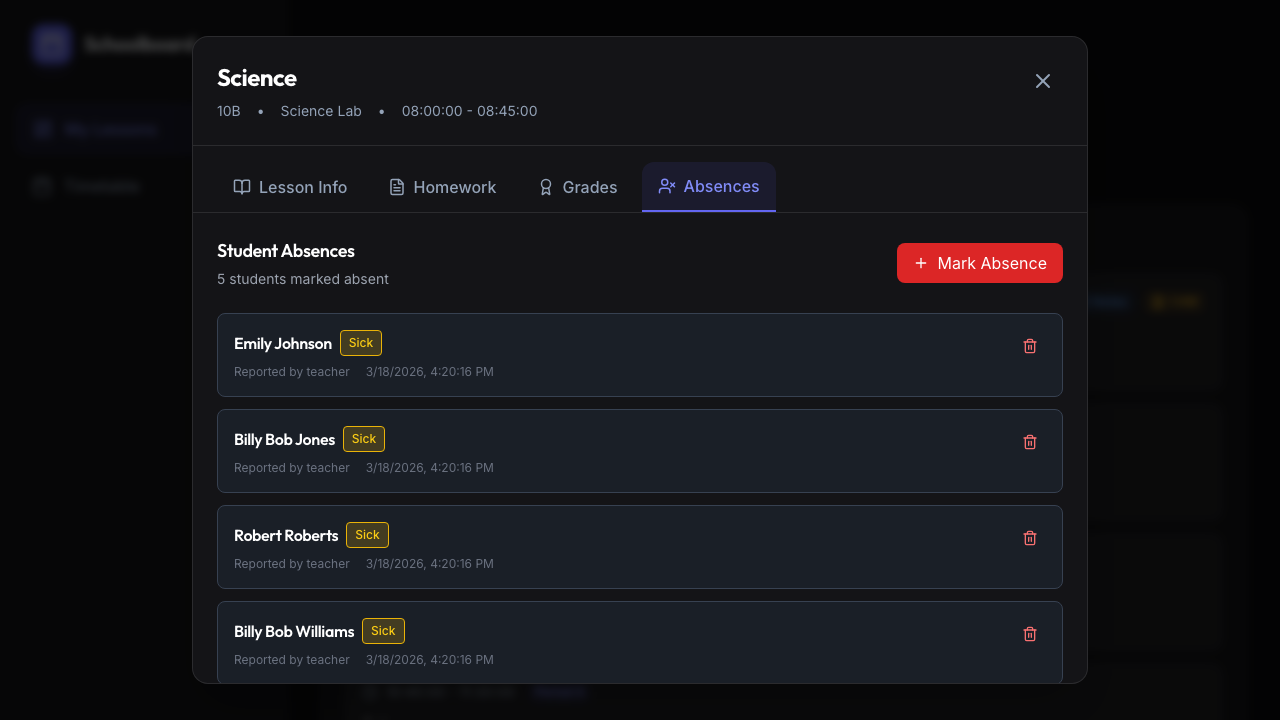
Task: Click the Billy Bob Jones name
Action: [x=284, y=440]
